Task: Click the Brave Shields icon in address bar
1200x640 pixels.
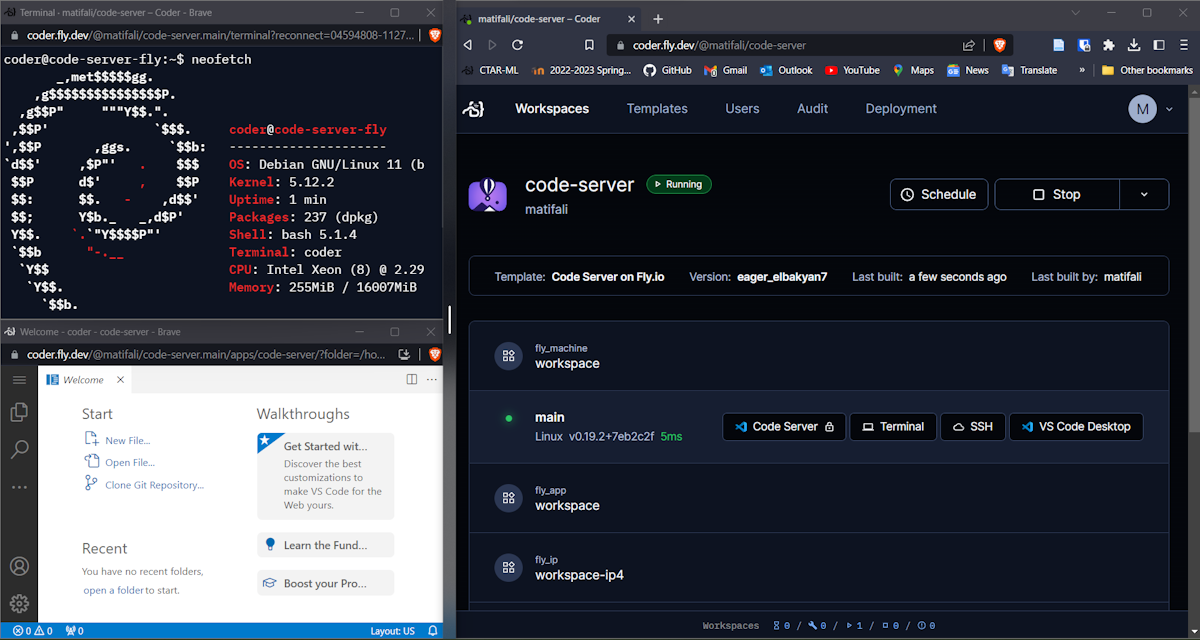Action: point(999,44)
